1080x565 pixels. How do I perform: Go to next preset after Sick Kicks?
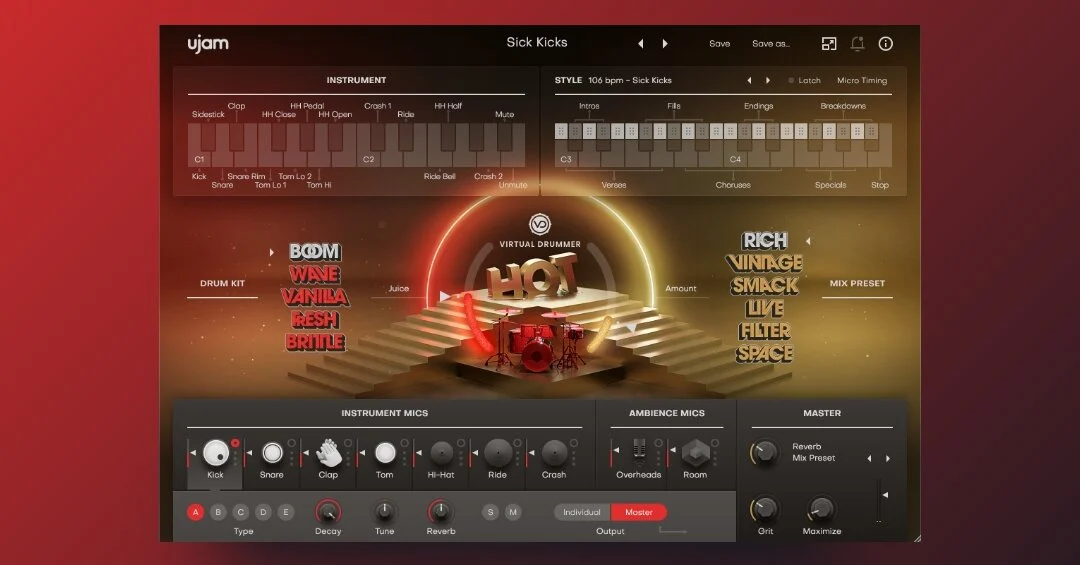pos(665,43)
